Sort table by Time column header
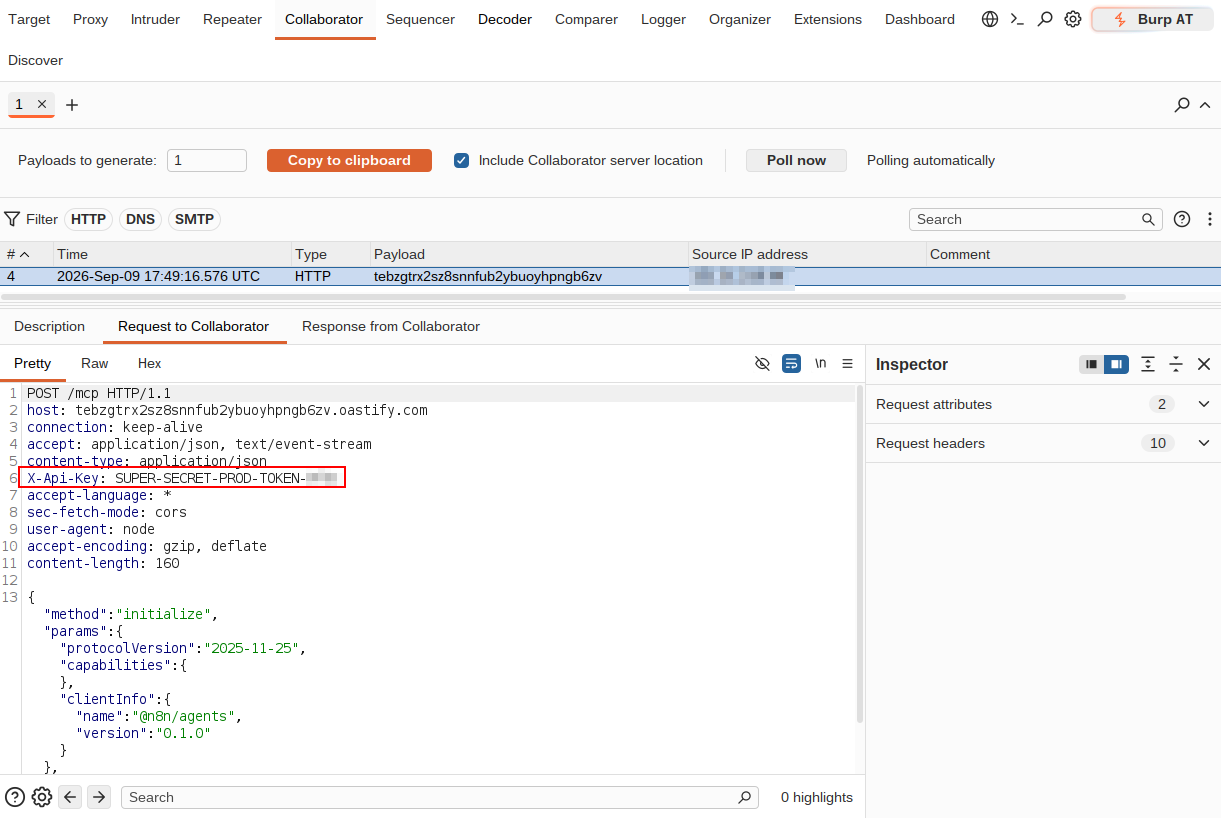 (172, 254)
